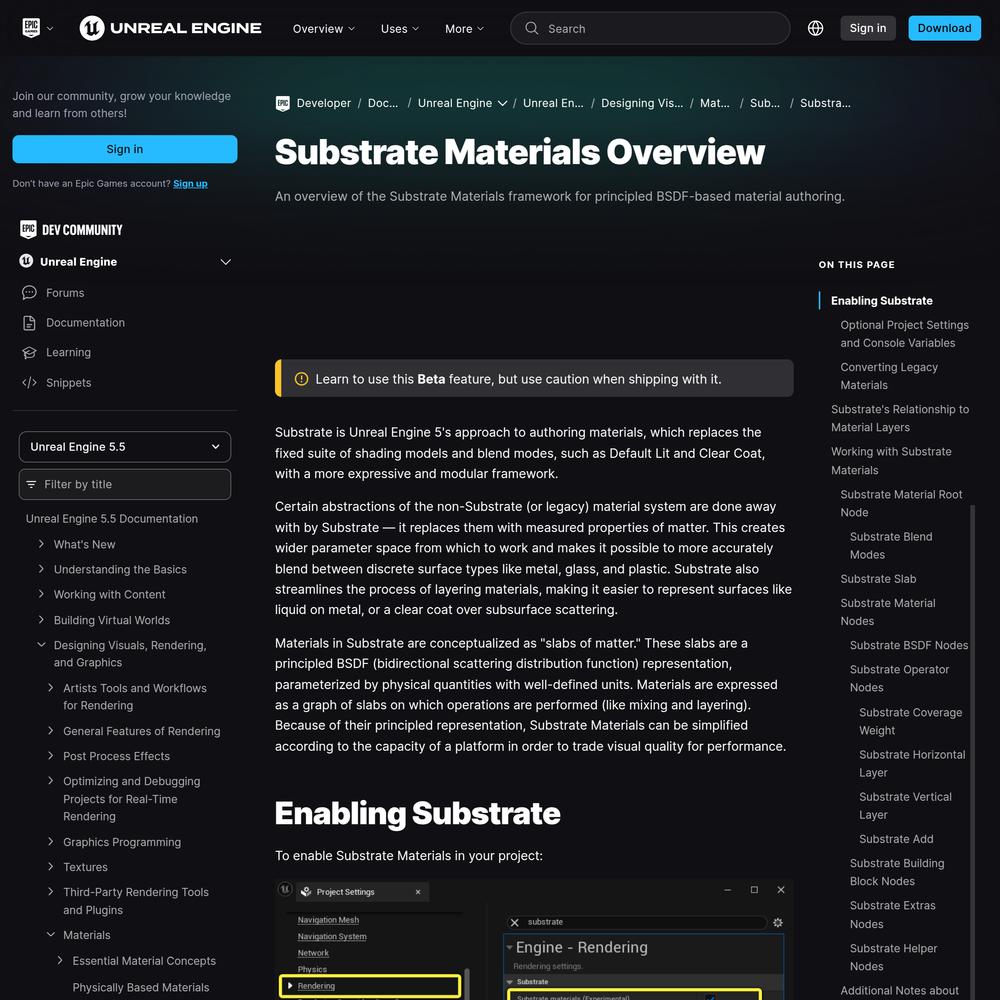This screenshot has height=1000, width=1000.
Task: Click the Epic Games logo icon in top bar
Action: tap(31, 28)
